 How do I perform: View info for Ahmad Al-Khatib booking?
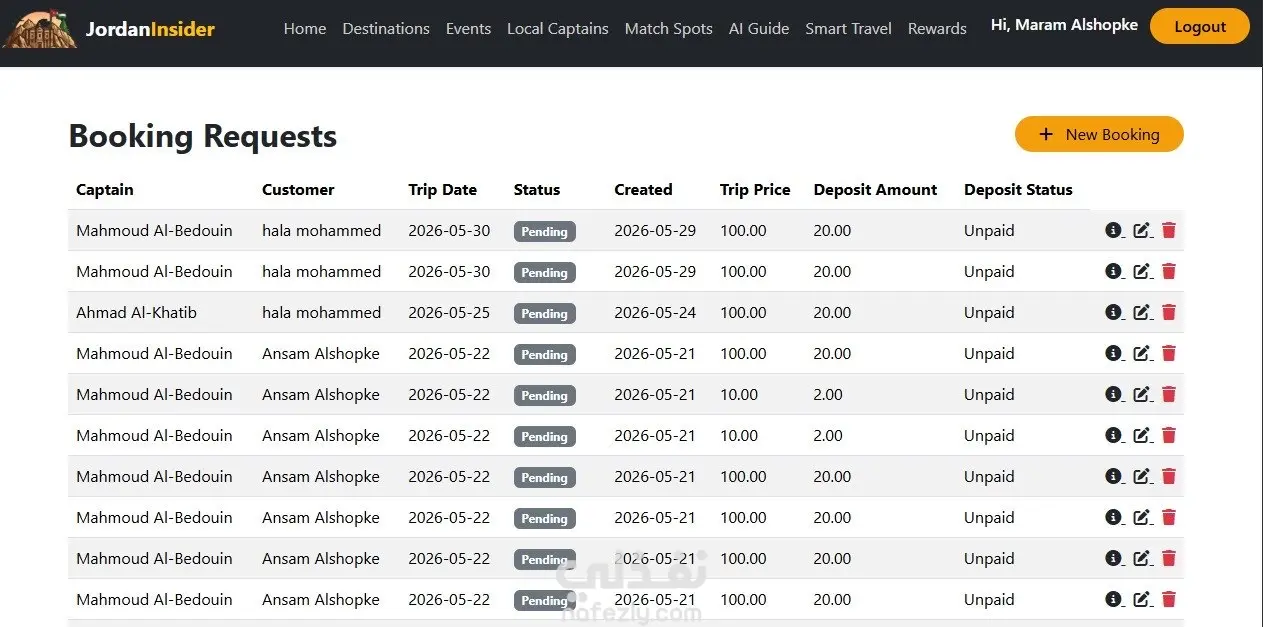(x=1113, y=312)
